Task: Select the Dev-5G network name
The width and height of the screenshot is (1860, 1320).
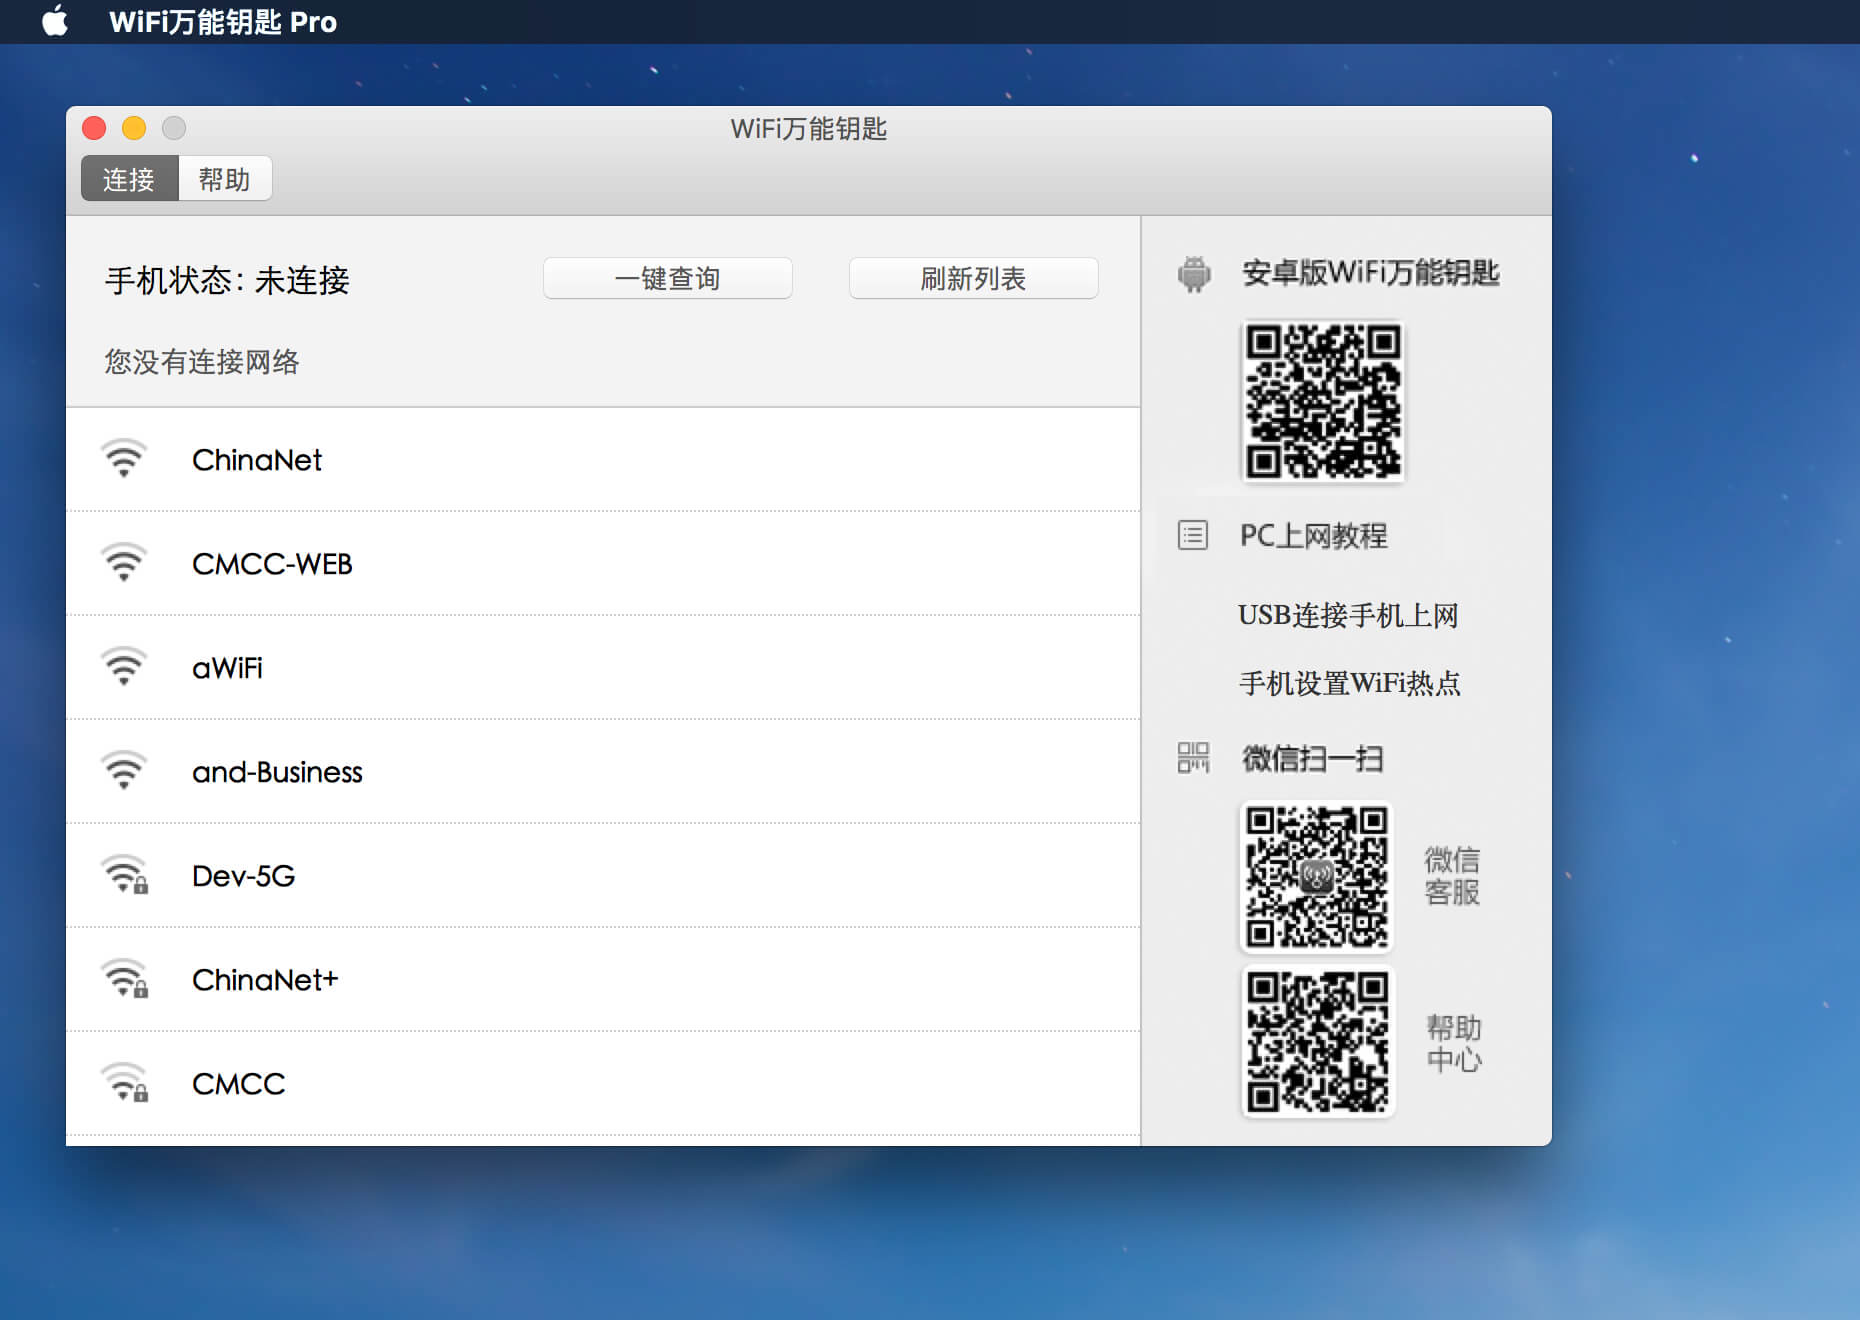Action: click(x=243, y=876)
